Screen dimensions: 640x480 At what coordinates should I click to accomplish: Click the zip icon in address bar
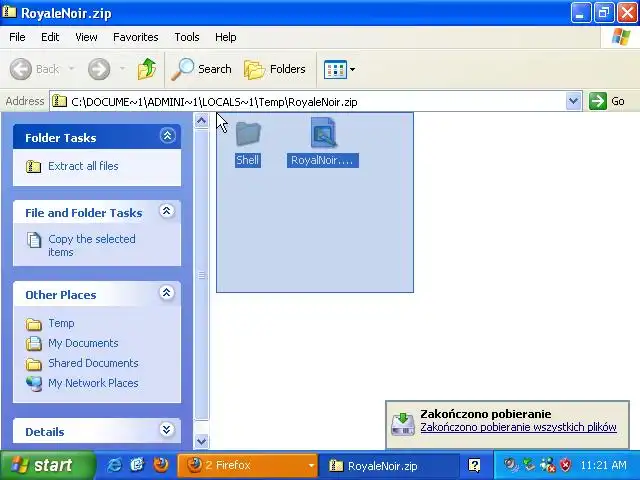[x=60, y=101]
